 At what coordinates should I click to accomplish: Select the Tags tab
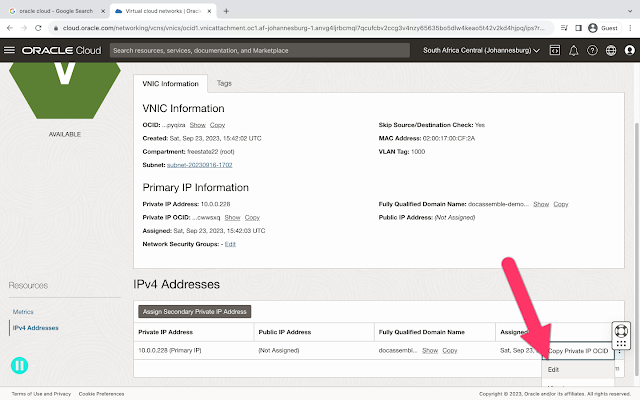pyautogui.click(x=224, y=83)
